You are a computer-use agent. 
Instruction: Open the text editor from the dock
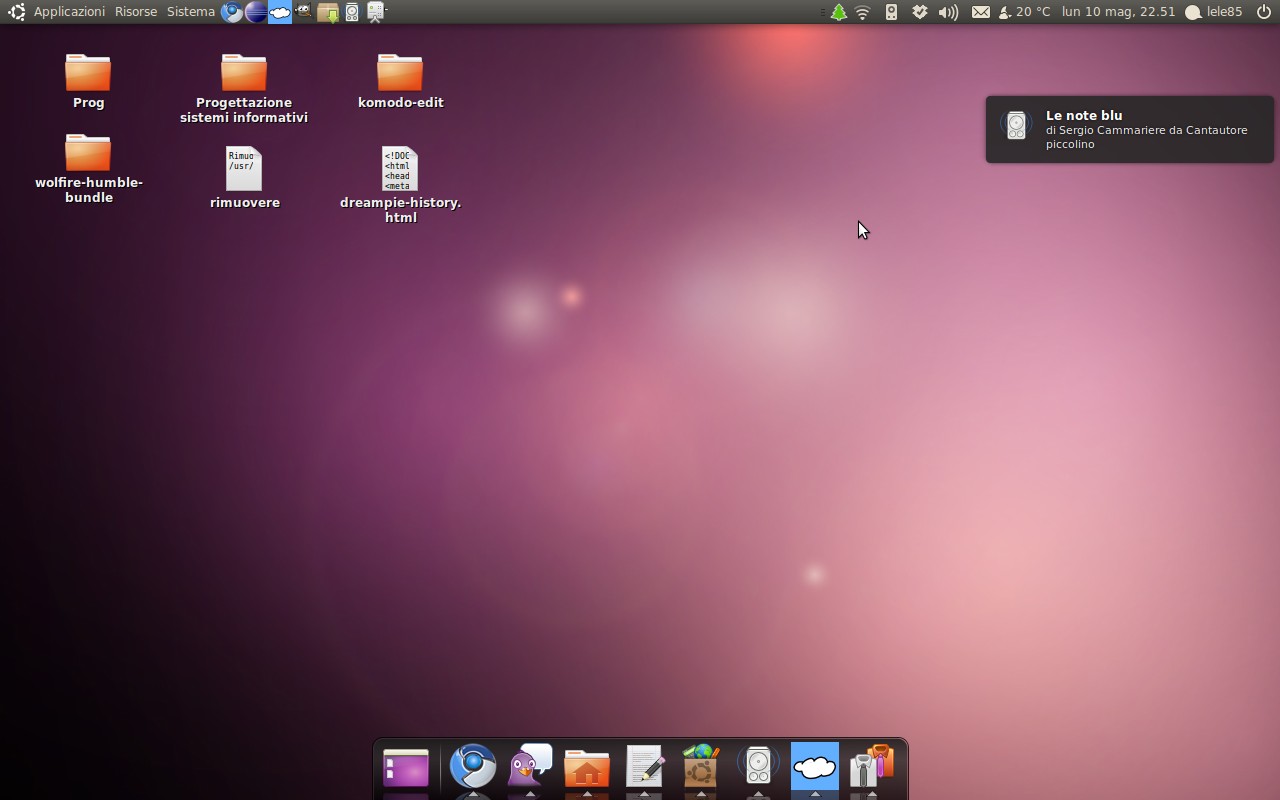[644, 767]
